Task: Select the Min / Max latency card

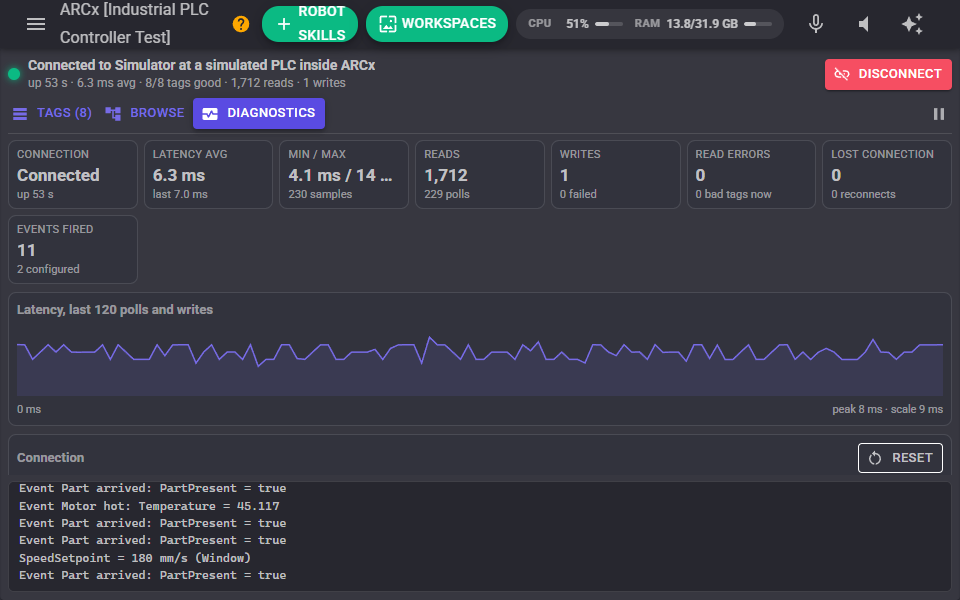Action: pos(344,174)
